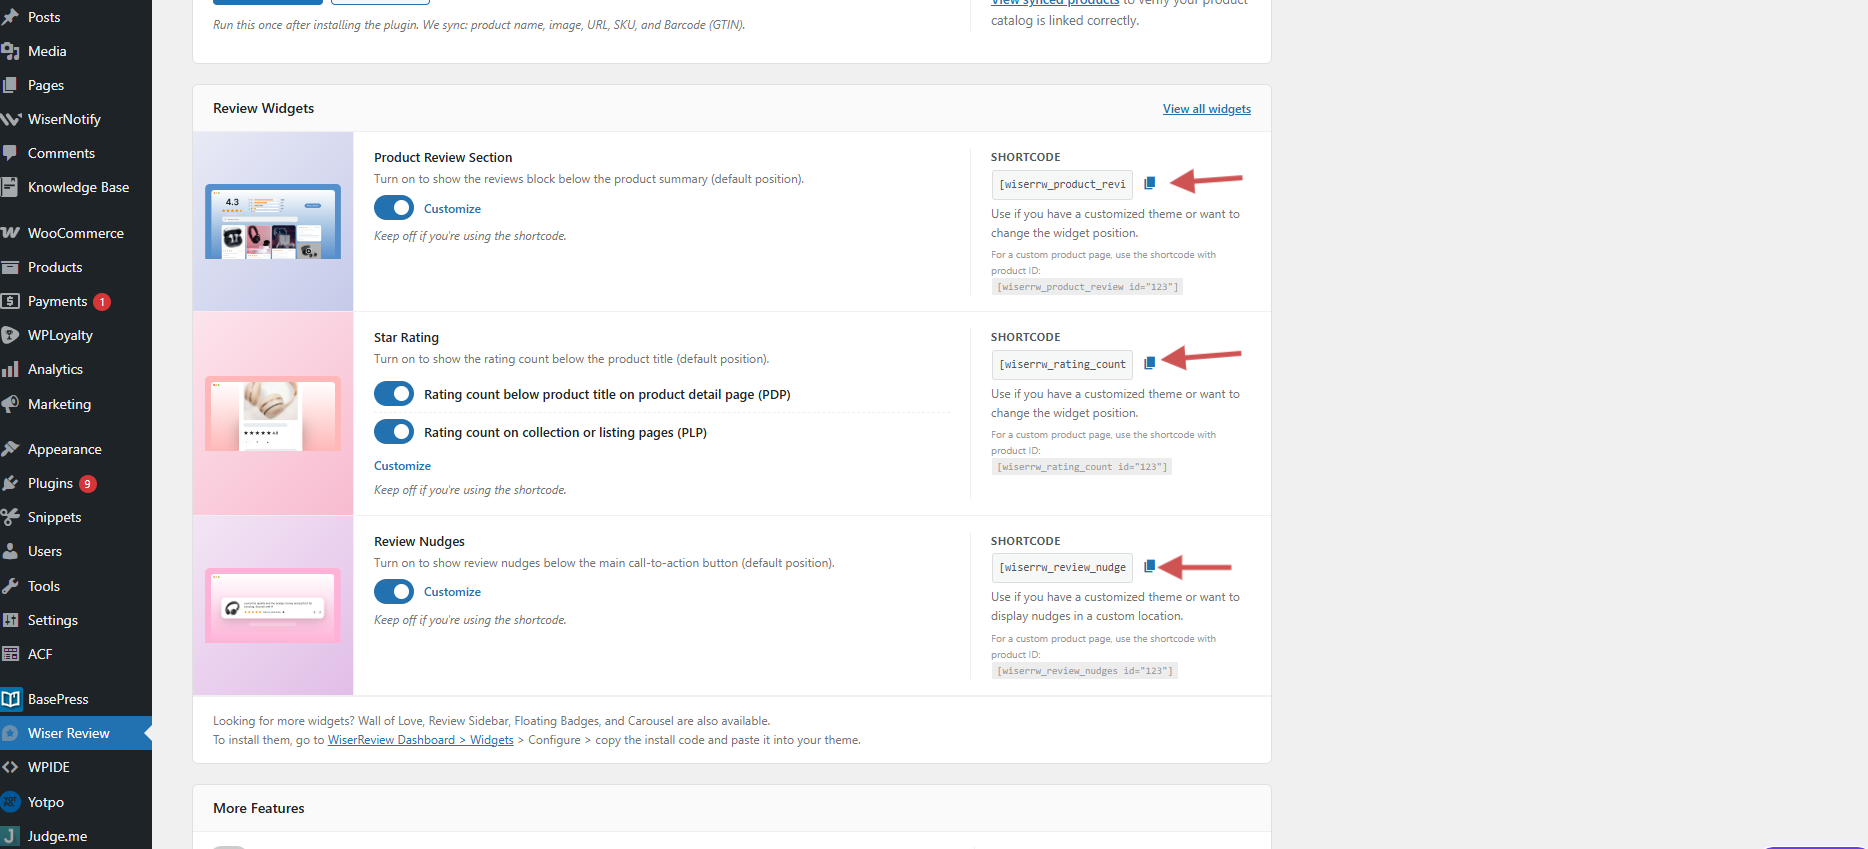
Task: Click the wiserrw_review_nudges shortcode field
Action: pos(1062,567)
